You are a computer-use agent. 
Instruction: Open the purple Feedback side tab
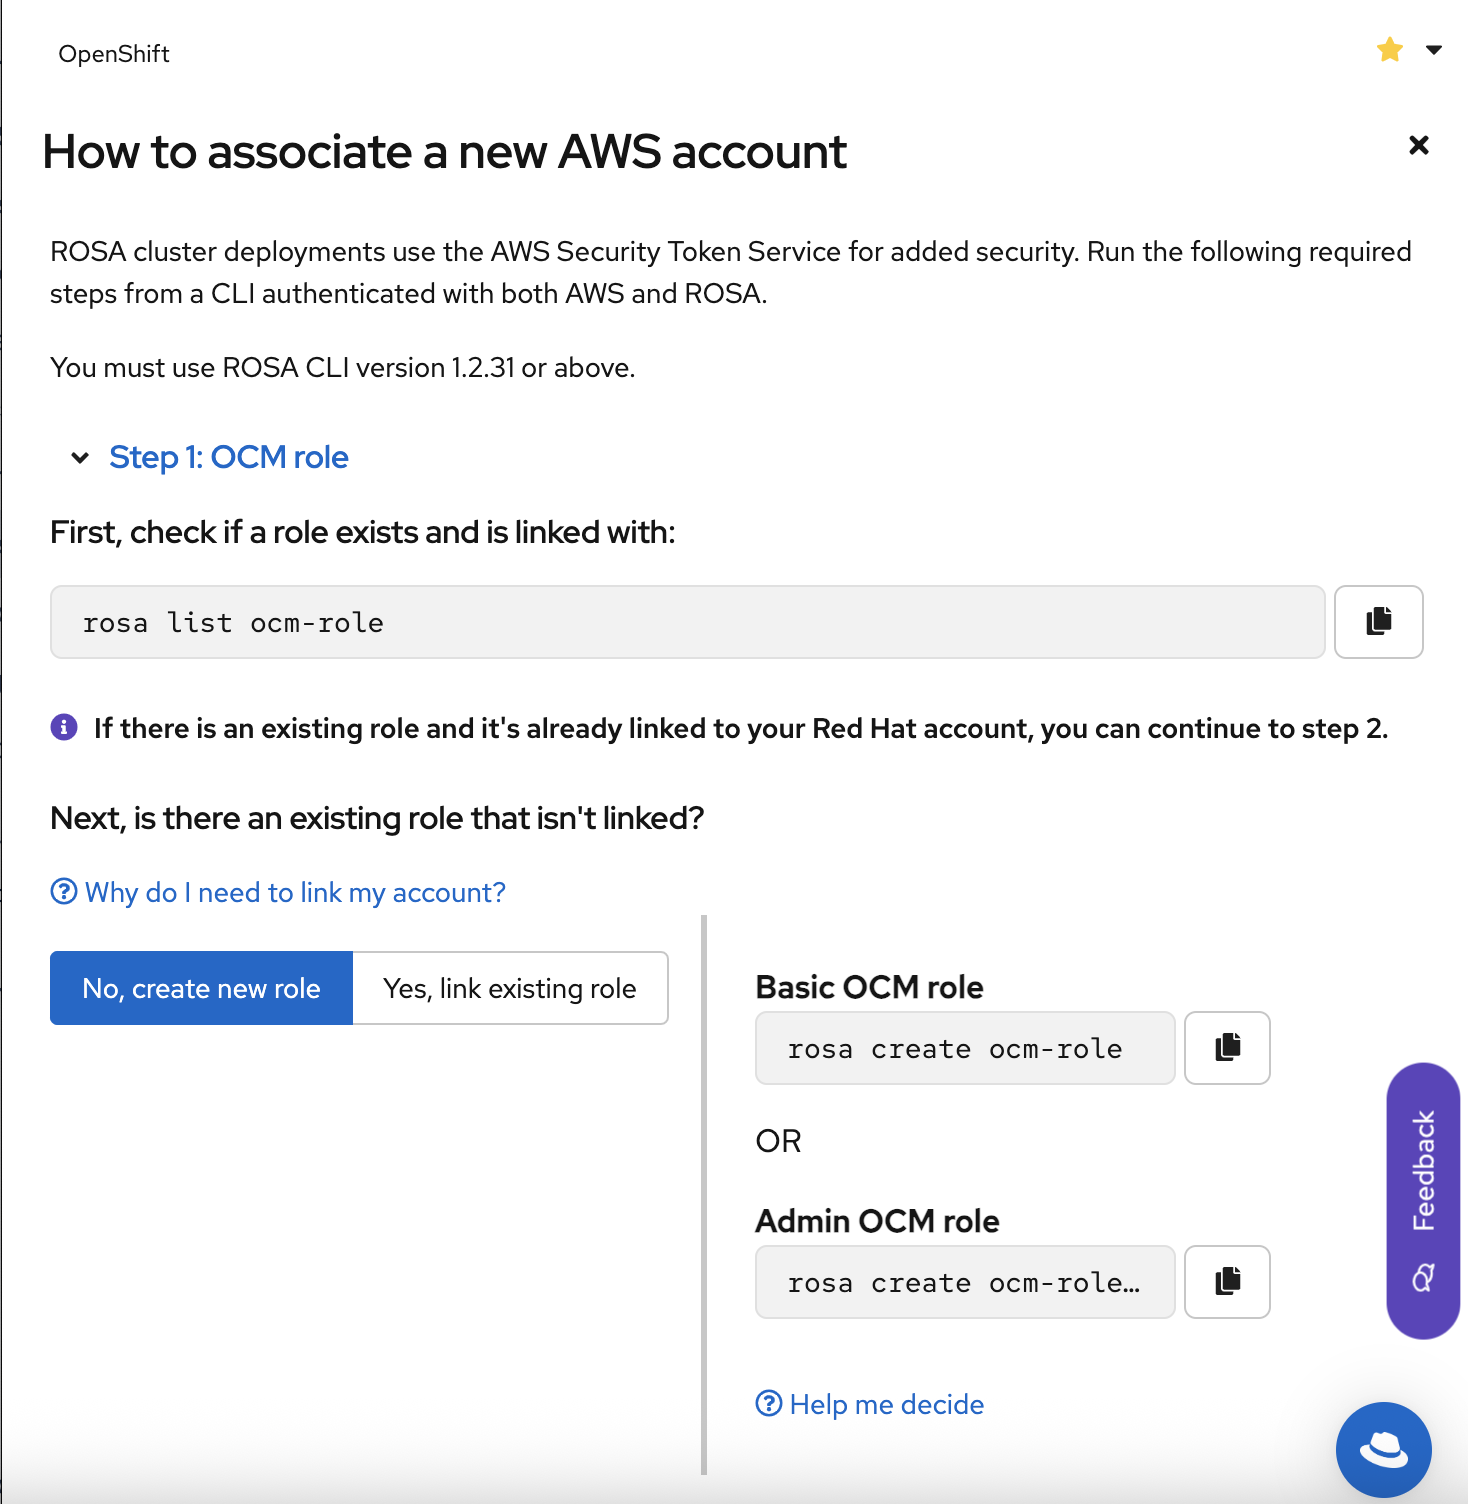tap(1422, 1200)
